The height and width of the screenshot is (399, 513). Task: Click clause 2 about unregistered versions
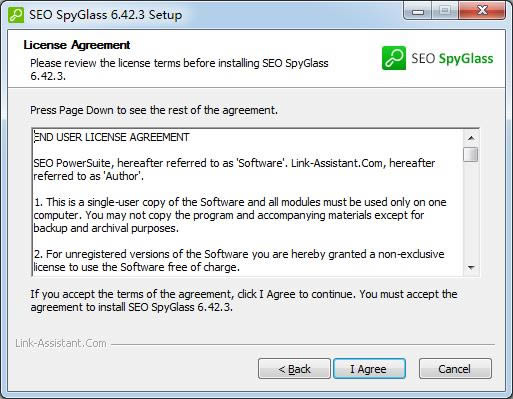(x=239, y=261)
